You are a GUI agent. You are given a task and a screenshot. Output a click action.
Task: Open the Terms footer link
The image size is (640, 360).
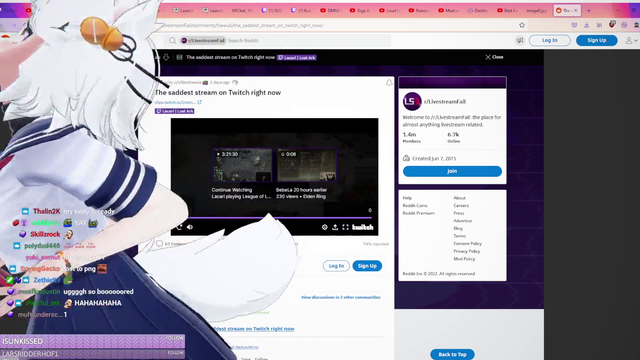pyautogui.click(x=459, y=236)
